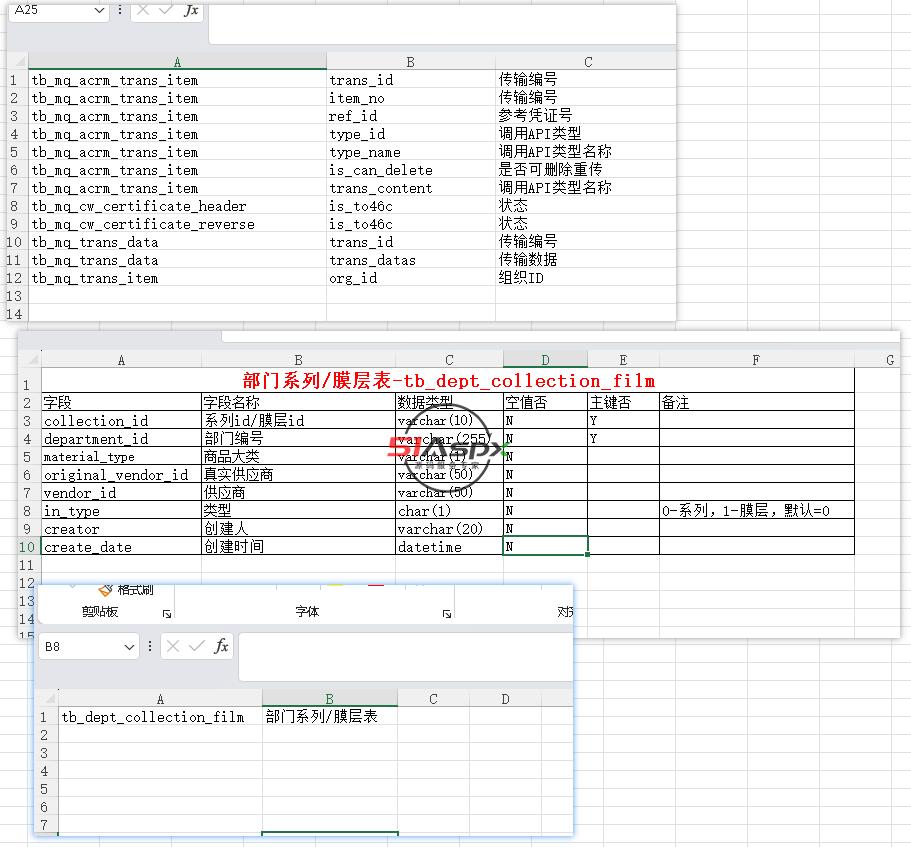Click the red title 部门系列/膜层表-tb_dept_collection_film cell

point(448,381)
